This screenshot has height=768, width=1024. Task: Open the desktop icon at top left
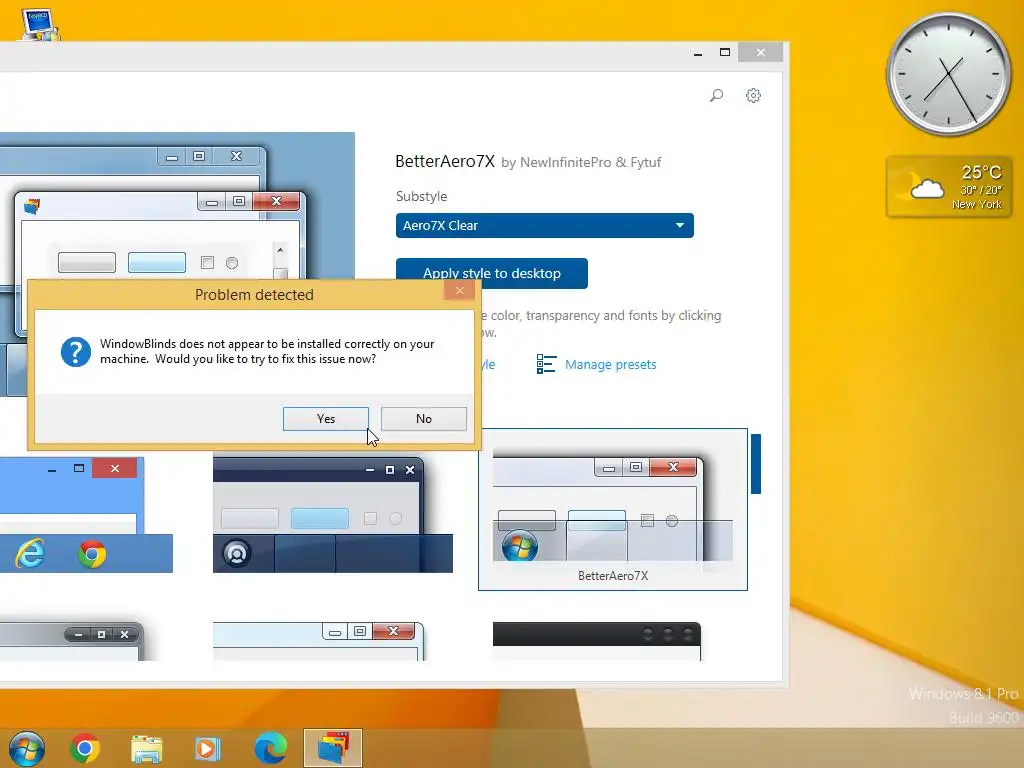[39, 23]
